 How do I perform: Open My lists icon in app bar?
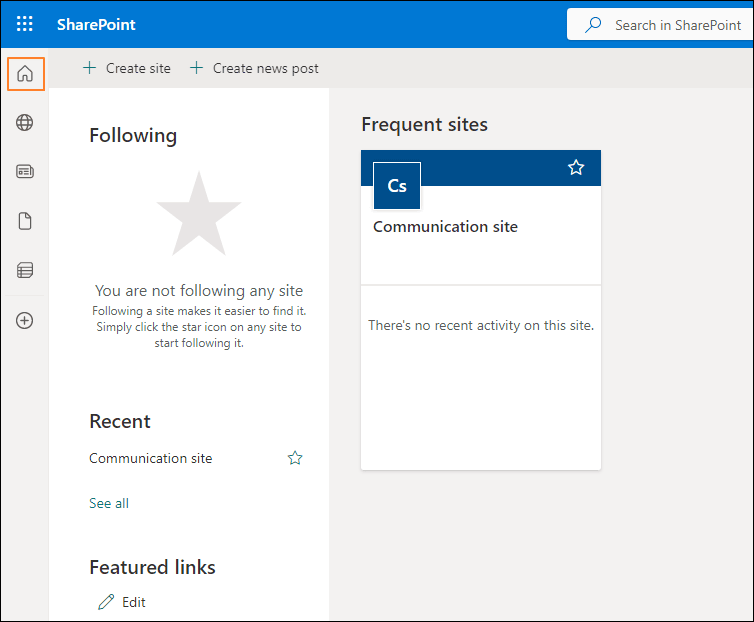pos(25,270)
